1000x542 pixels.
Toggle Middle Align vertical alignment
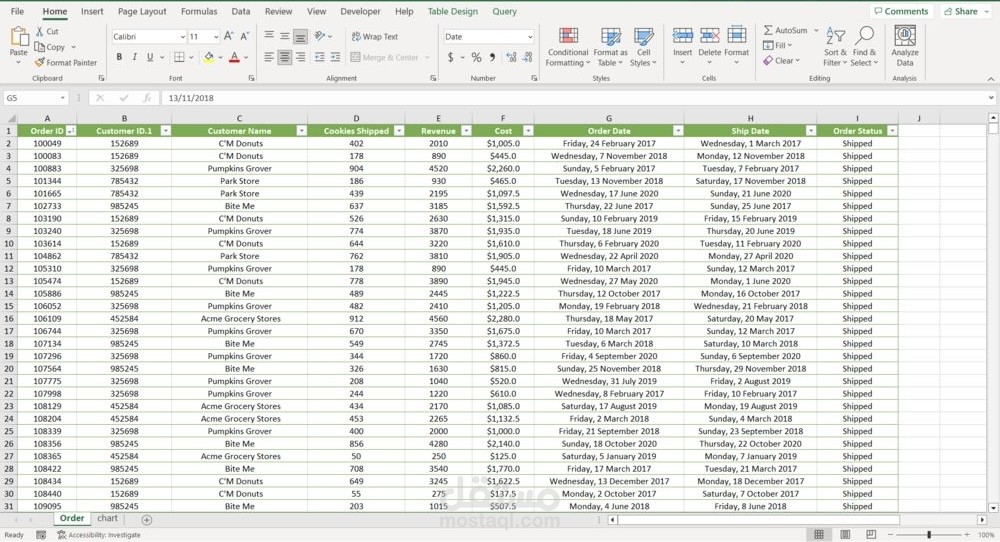pyautogui.click(x=284, y=36)
